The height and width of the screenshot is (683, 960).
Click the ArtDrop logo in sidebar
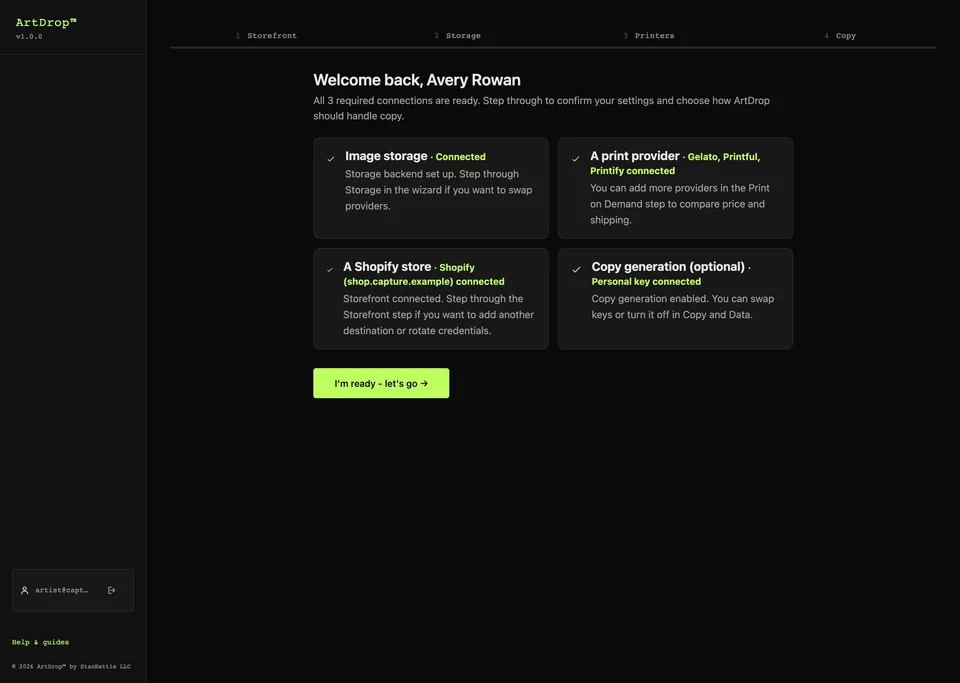(46, 23)
